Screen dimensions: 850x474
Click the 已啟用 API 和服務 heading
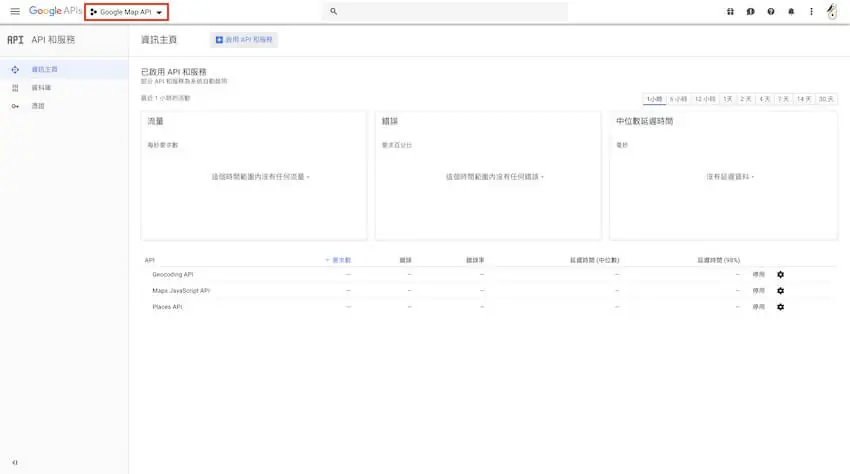(174, 72)
